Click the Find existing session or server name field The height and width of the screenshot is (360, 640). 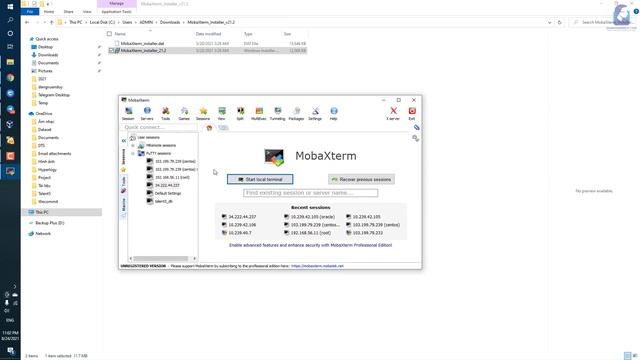tap(311, 193)
